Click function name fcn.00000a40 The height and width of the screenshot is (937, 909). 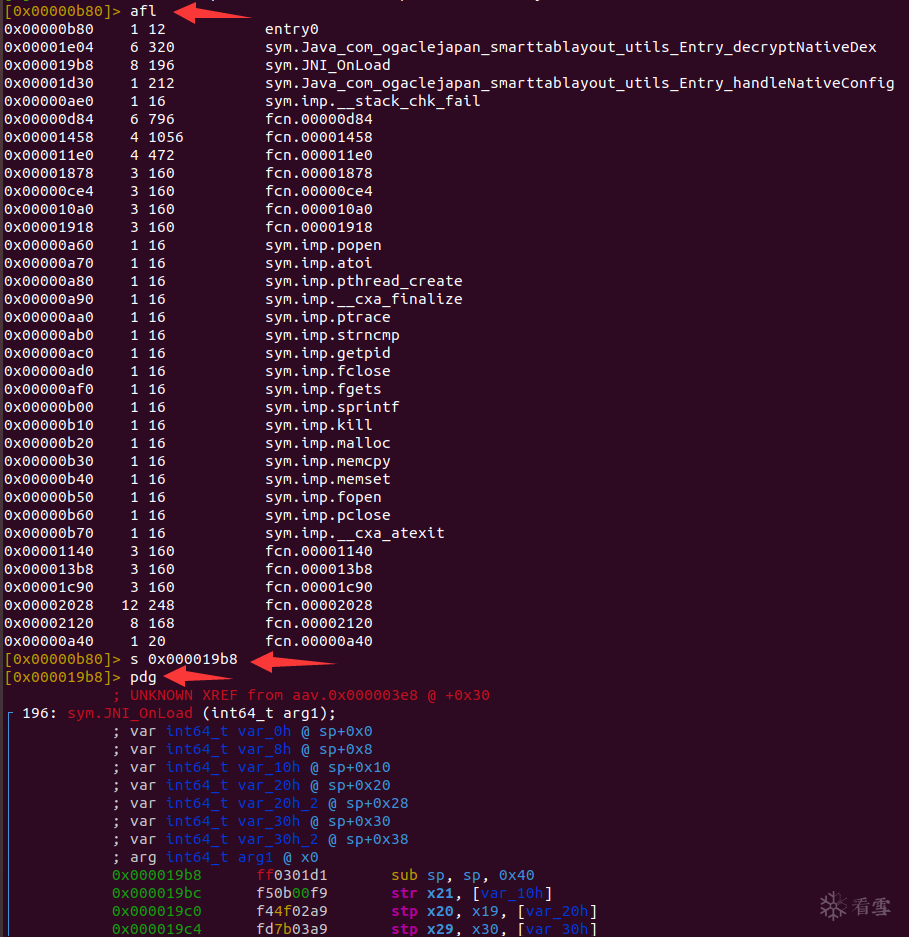[319, 641]
